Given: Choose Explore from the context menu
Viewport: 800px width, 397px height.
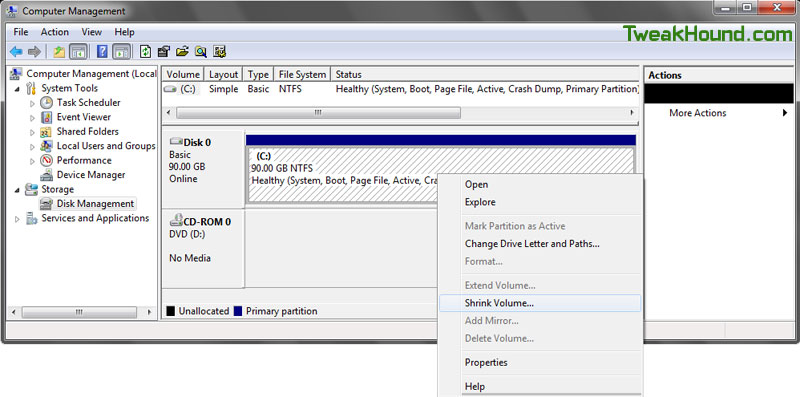Looking at the screenshot, I should pos(540,202).
